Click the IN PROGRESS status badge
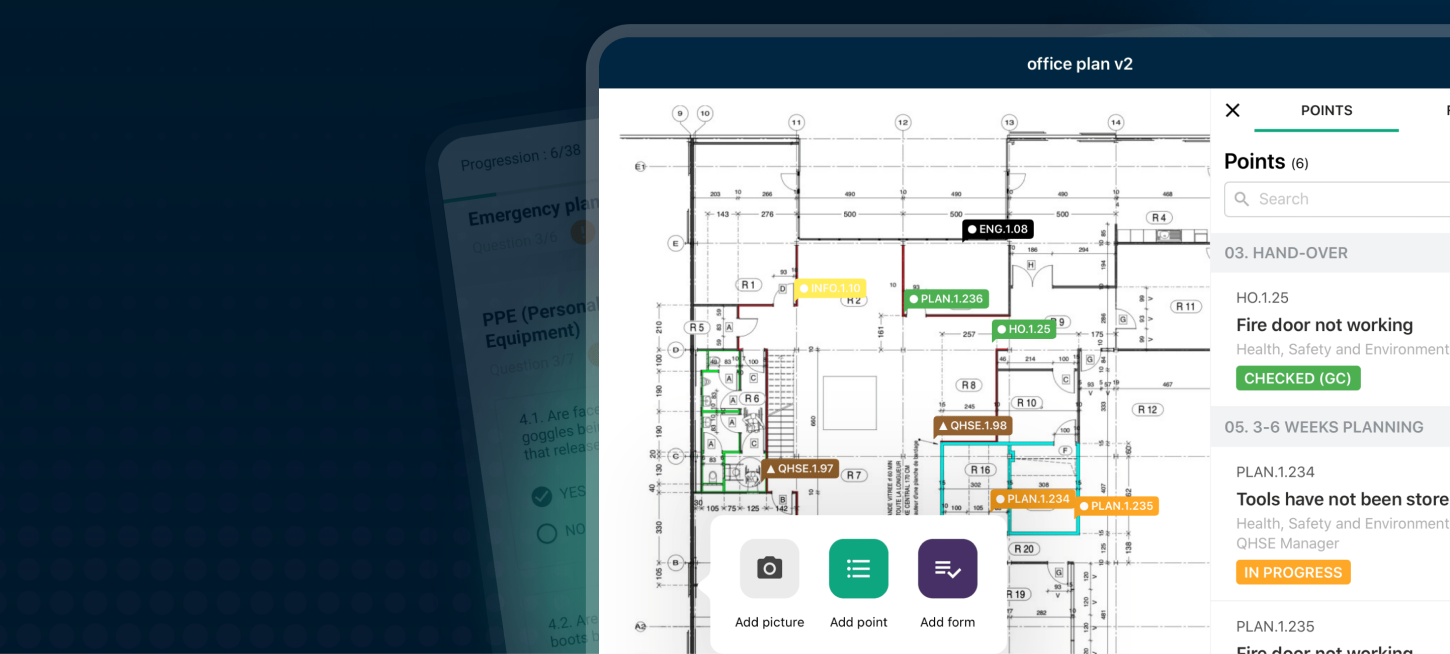 coord(1293,572)
